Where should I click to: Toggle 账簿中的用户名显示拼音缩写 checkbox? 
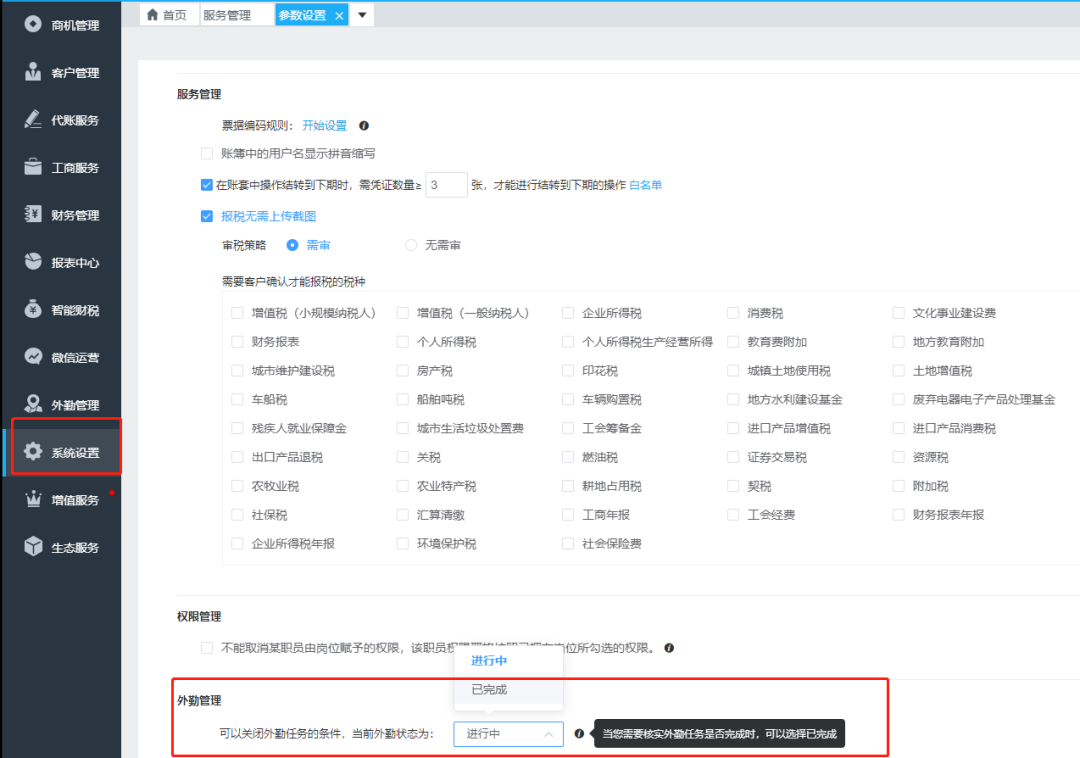coord(207,154)
